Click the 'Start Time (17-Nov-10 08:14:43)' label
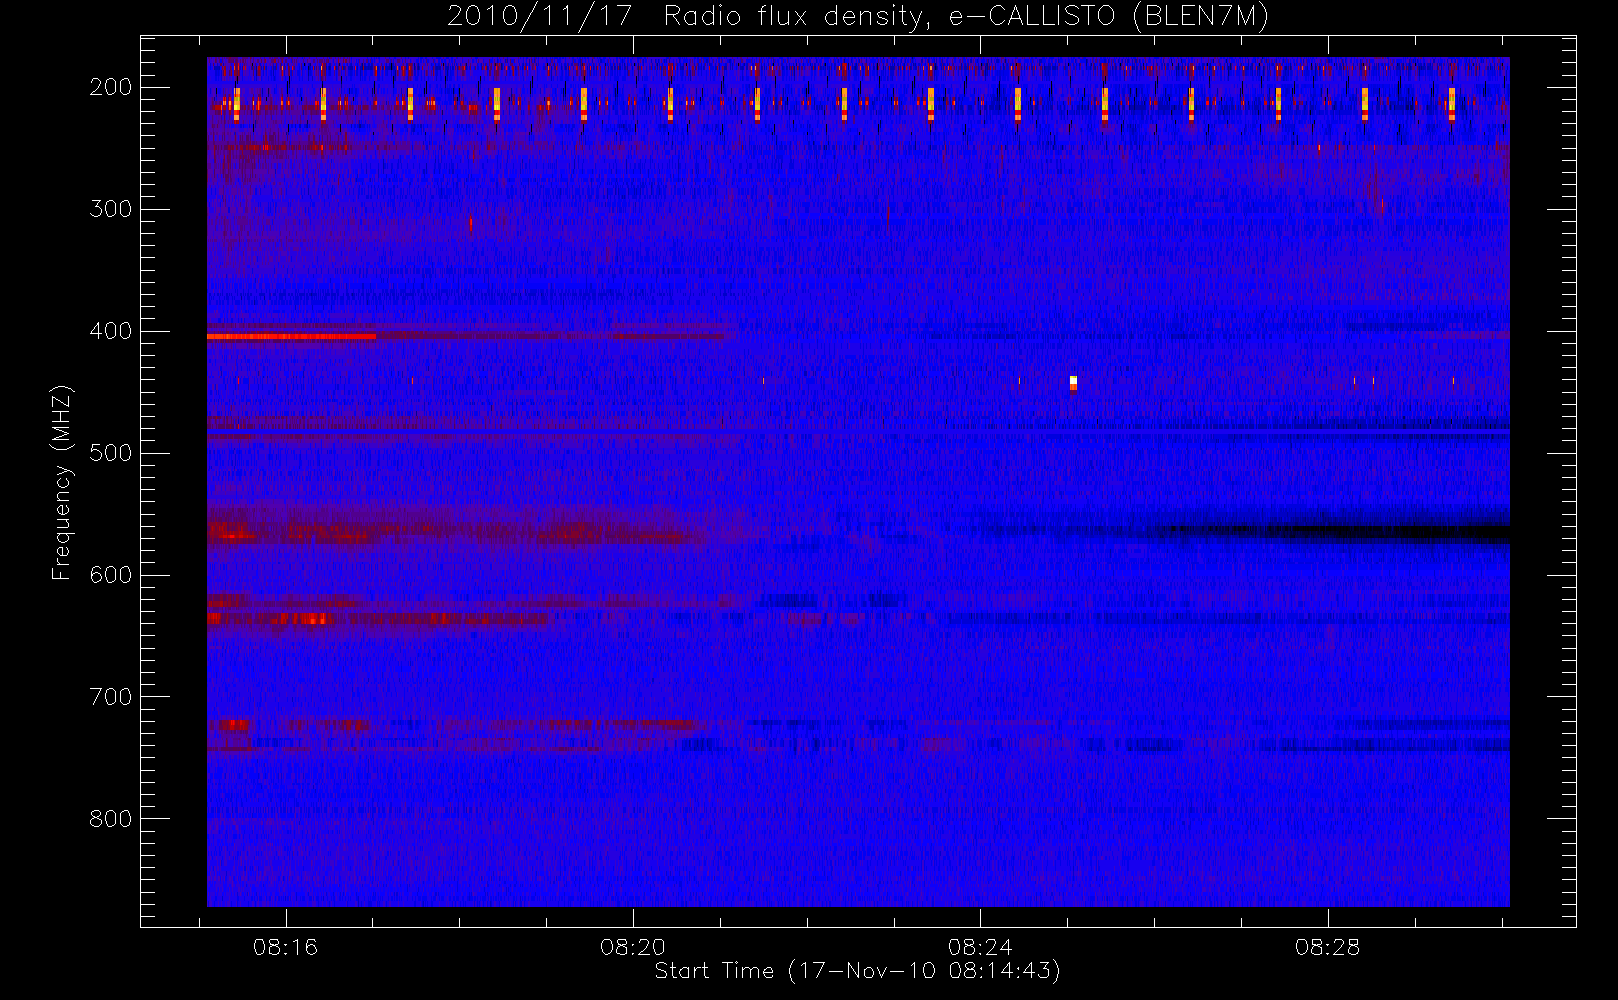1618x1000 pixels. [x=857, y=971]
